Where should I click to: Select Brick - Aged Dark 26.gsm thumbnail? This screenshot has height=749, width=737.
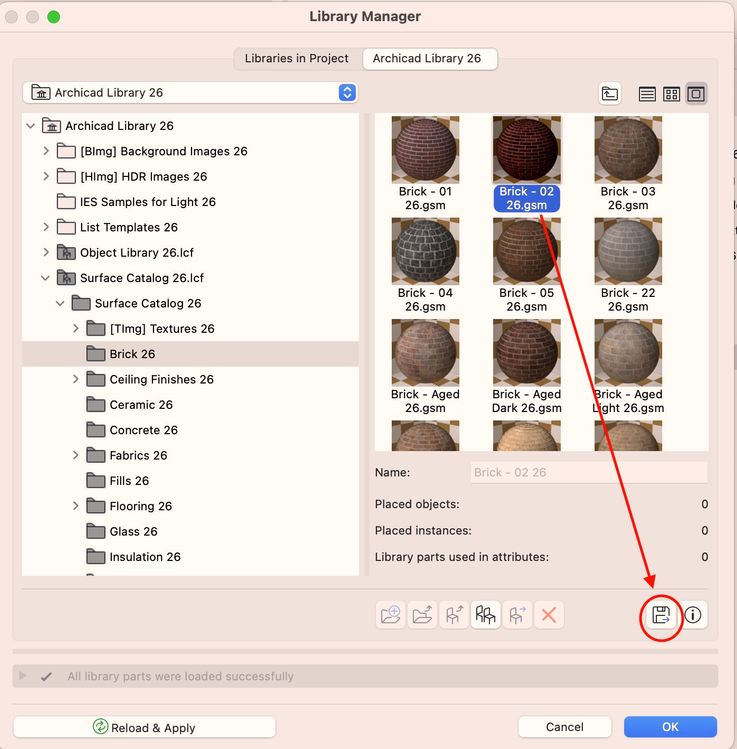click(x=526, y=353)
